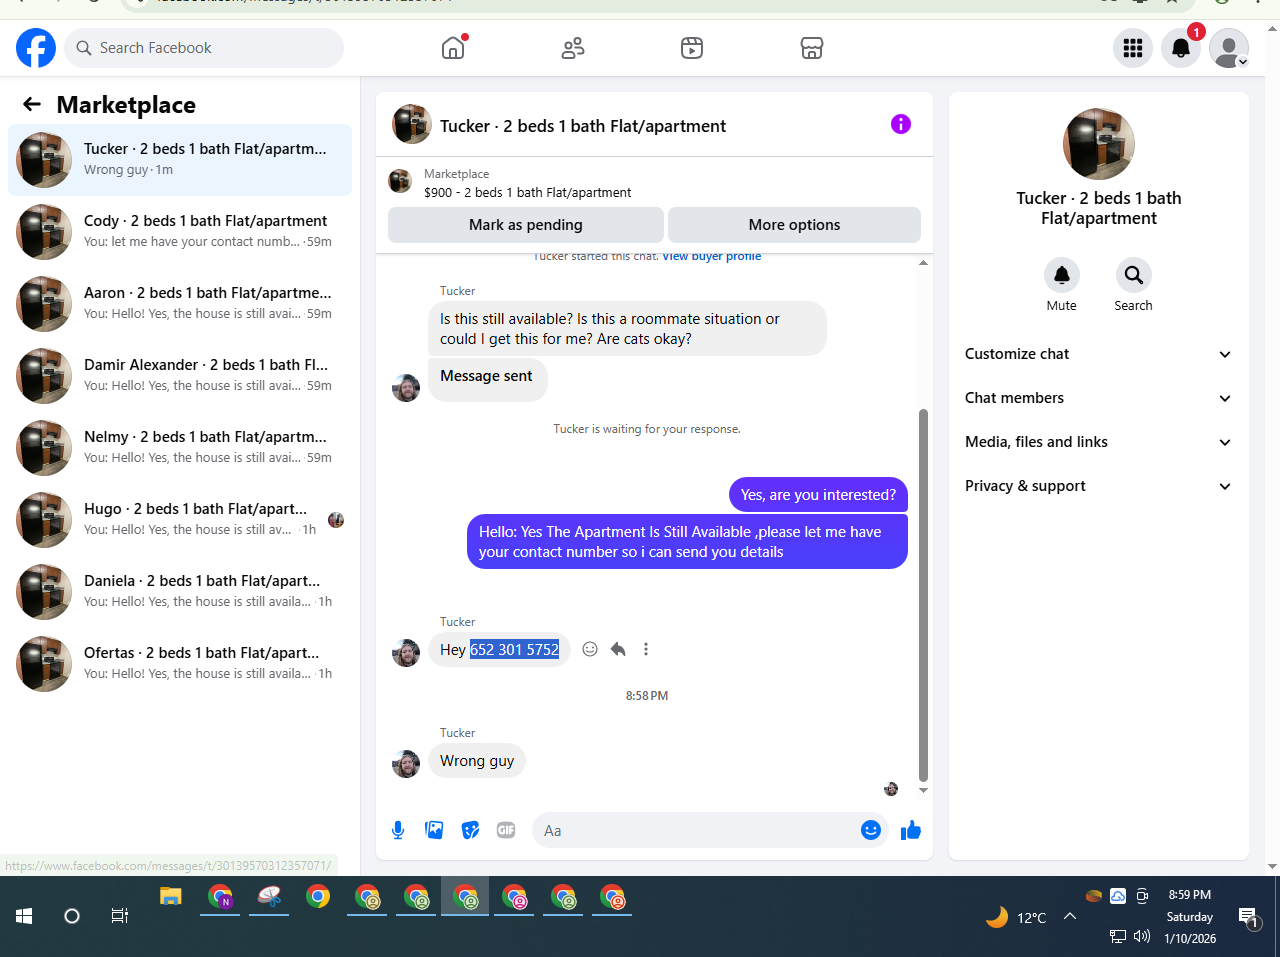The width and height of the screenshot is (1280, 957).
Task: Open the Tucker conversation in the list
Action: click(180, 160)
